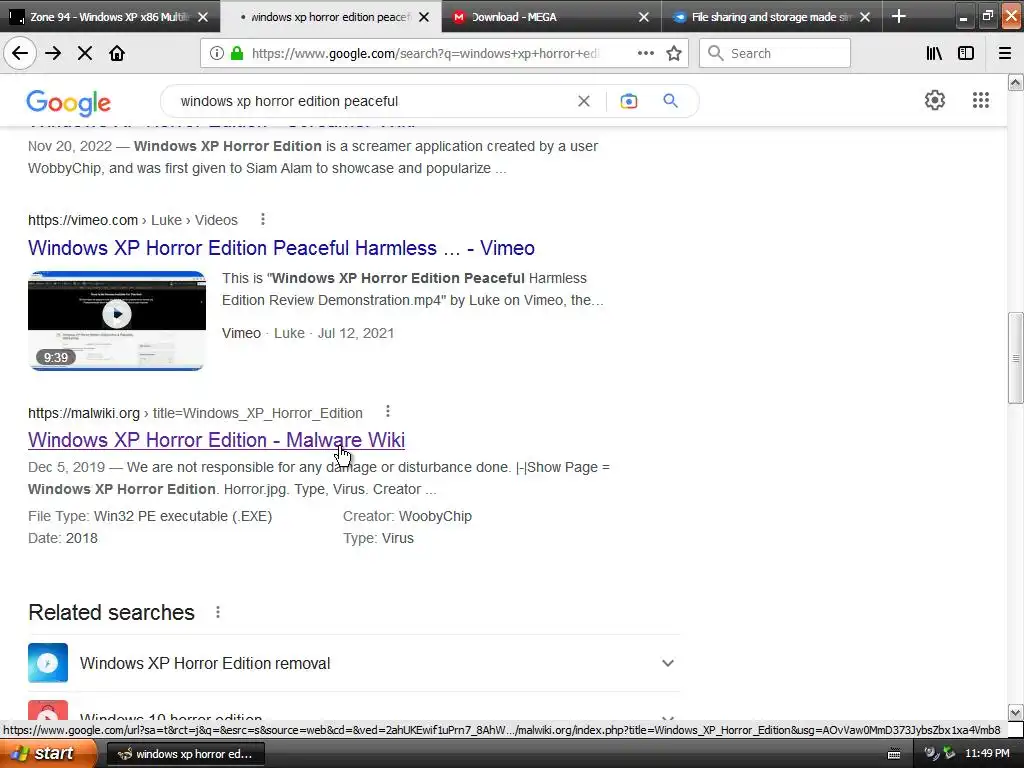Close the Zone 94 tab
Image resolution: width=1024 pixels, height=768 pixels.
click(x=203, y=17)
